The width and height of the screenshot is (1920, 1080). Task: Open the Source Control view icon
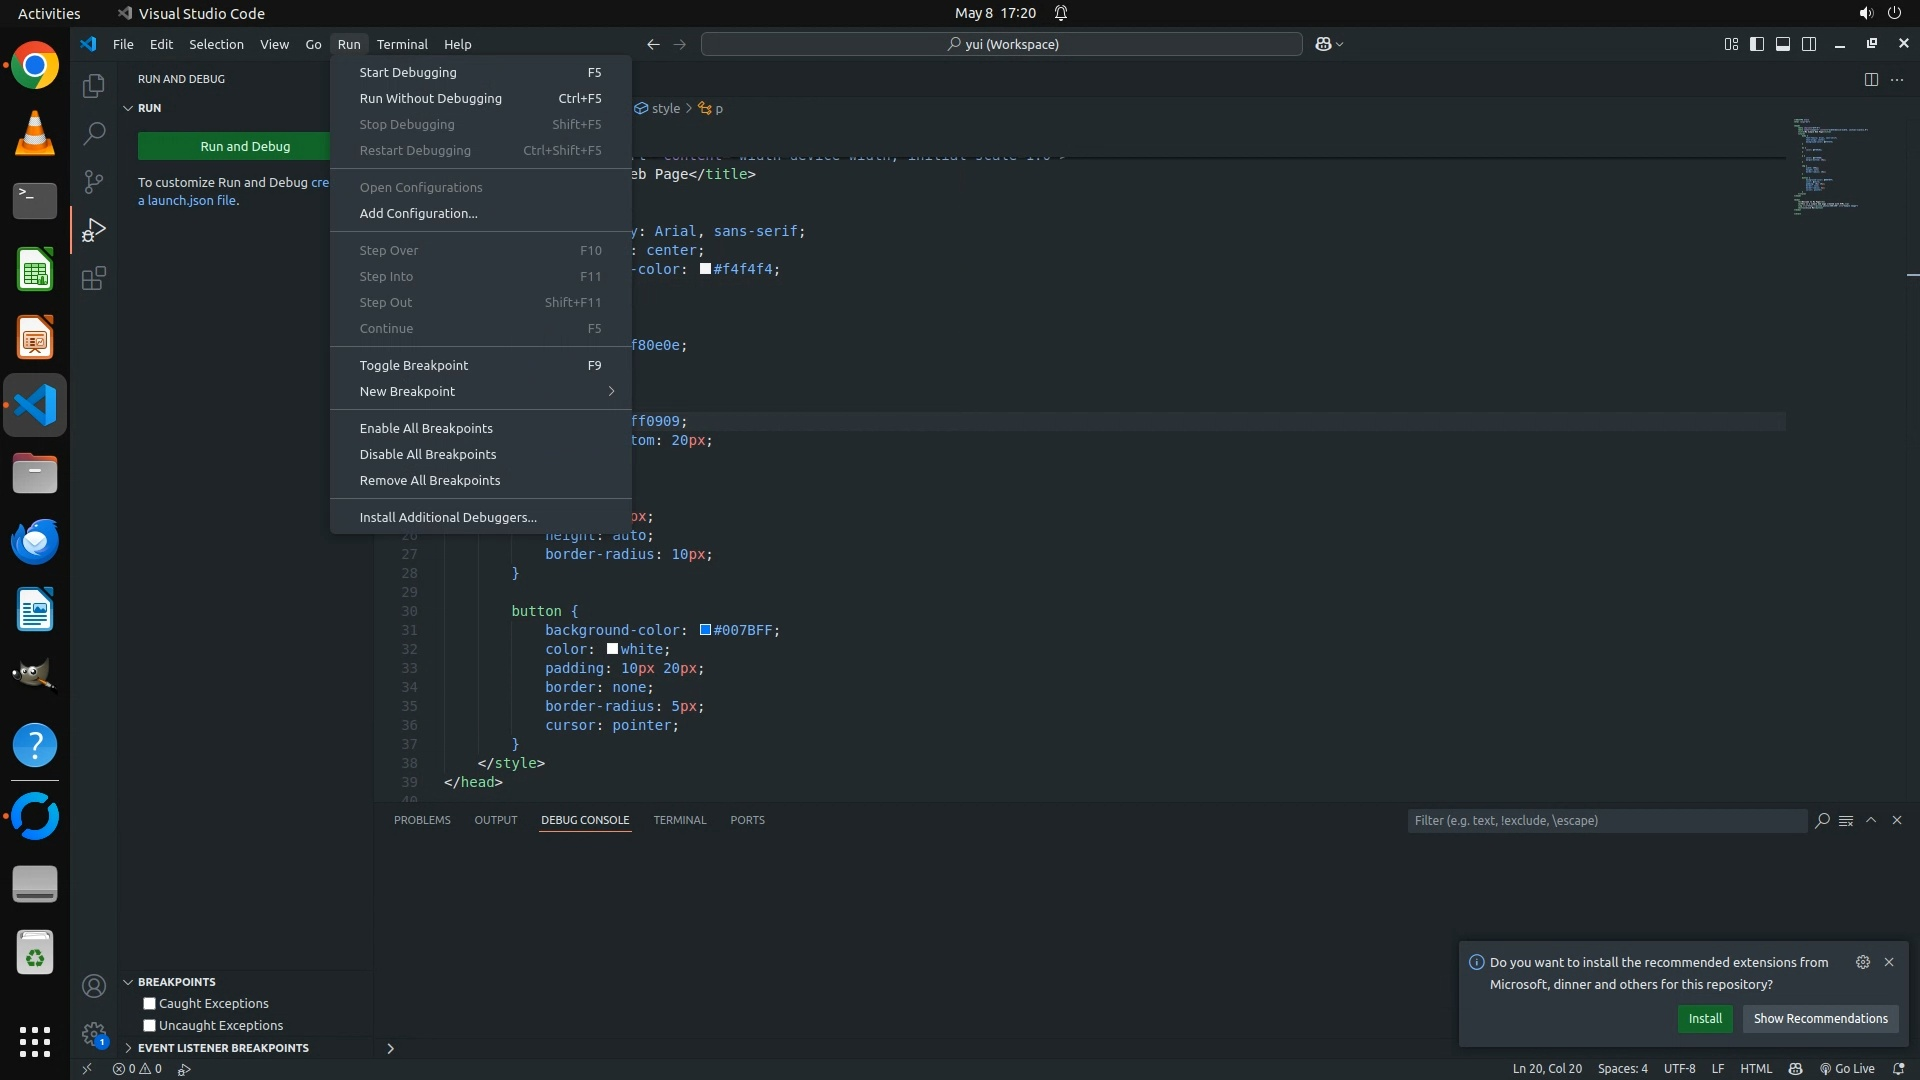[94, 181]
